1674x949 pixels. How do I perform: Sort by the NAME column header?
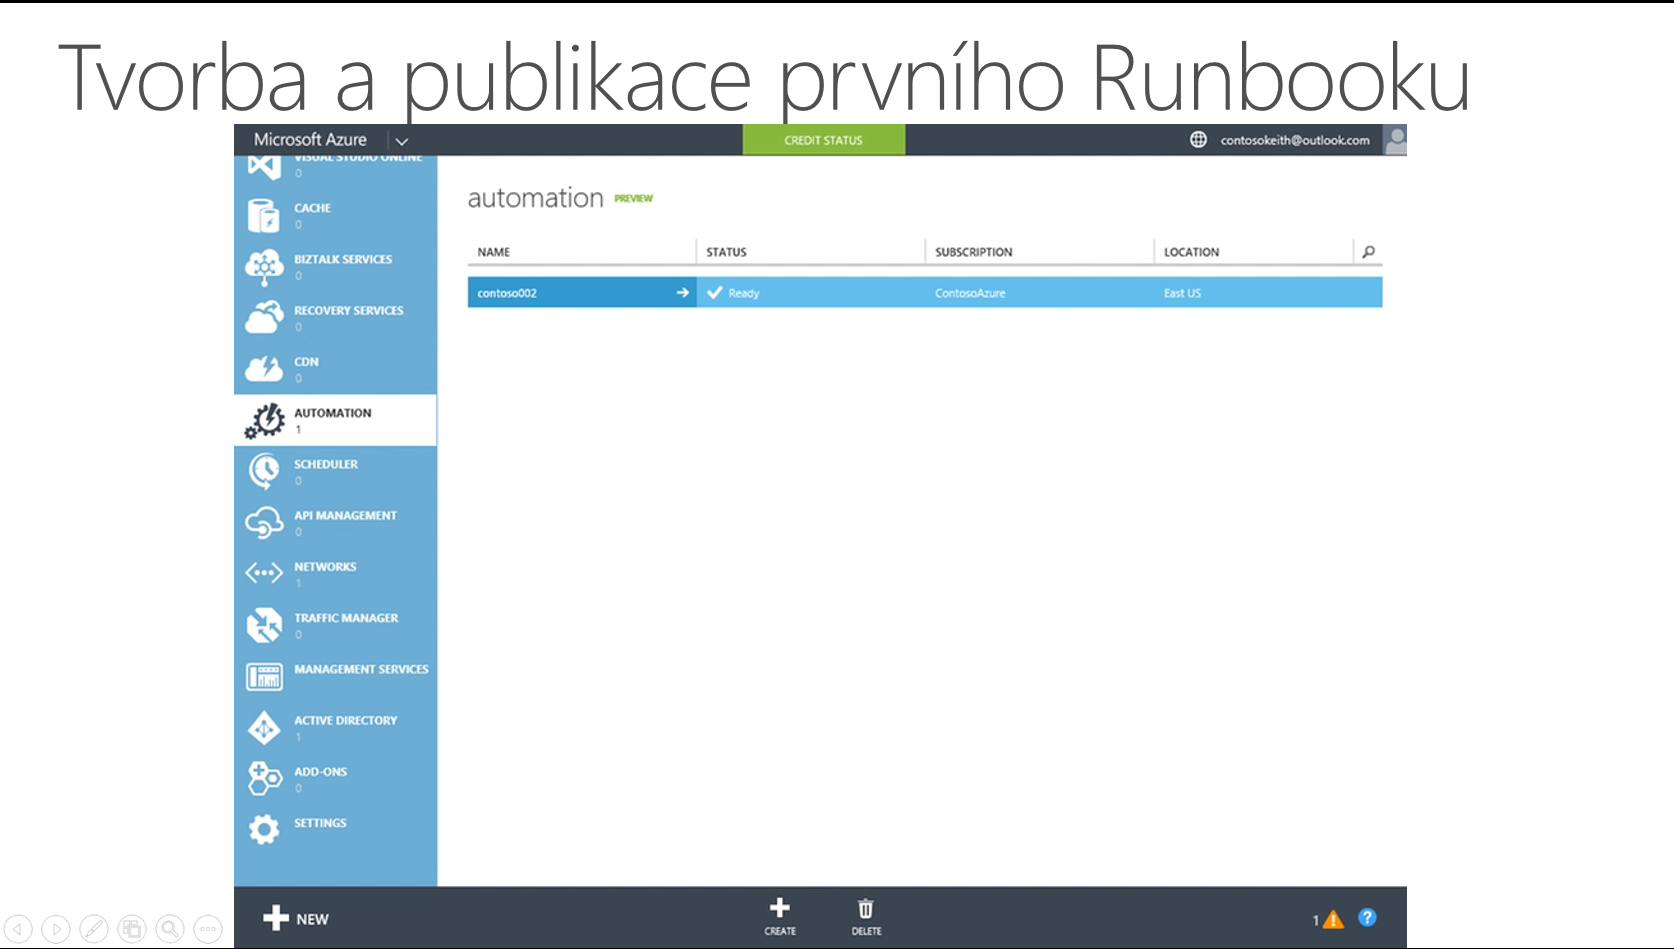coord(494,252)
